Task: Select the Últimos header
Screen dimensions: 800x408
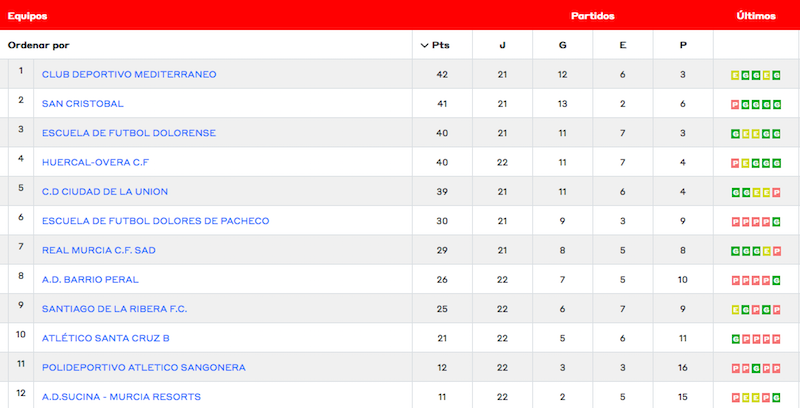Action: pos(755,16)
